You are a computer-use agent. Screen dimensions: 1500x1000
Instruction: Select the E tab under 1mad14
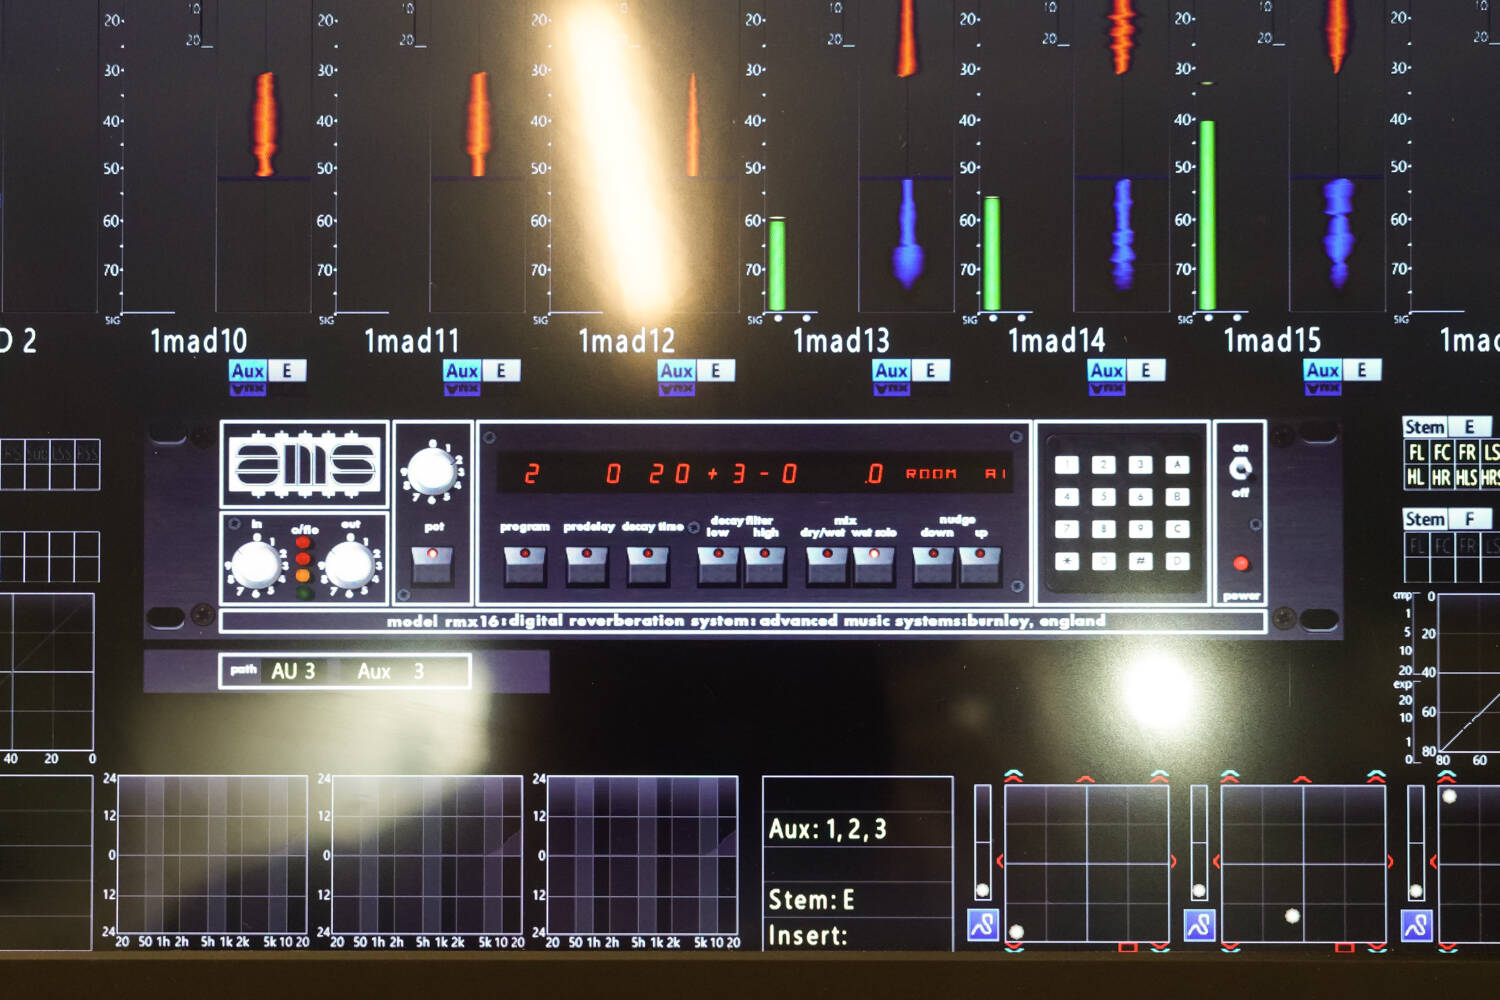[1146, 371]
